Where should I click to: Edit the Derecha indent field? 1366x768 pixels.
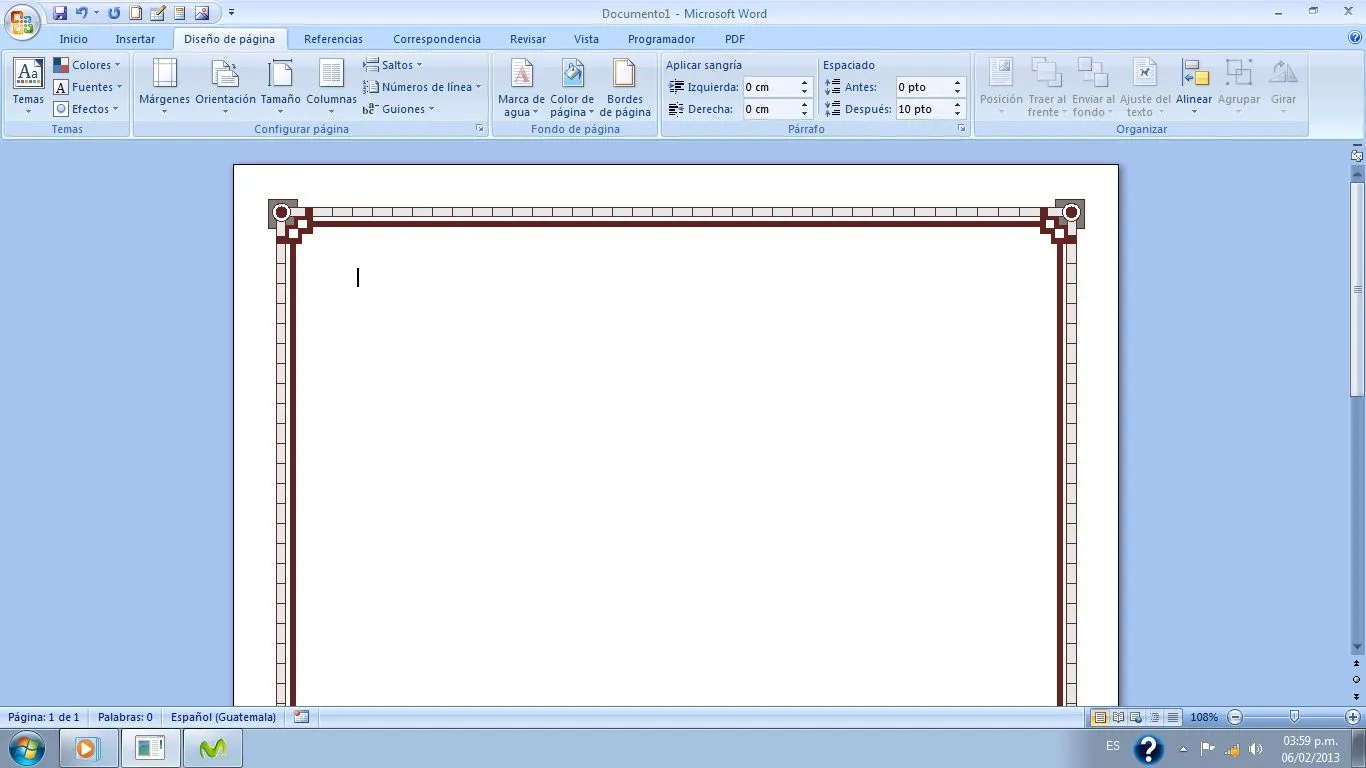[770, 109]
